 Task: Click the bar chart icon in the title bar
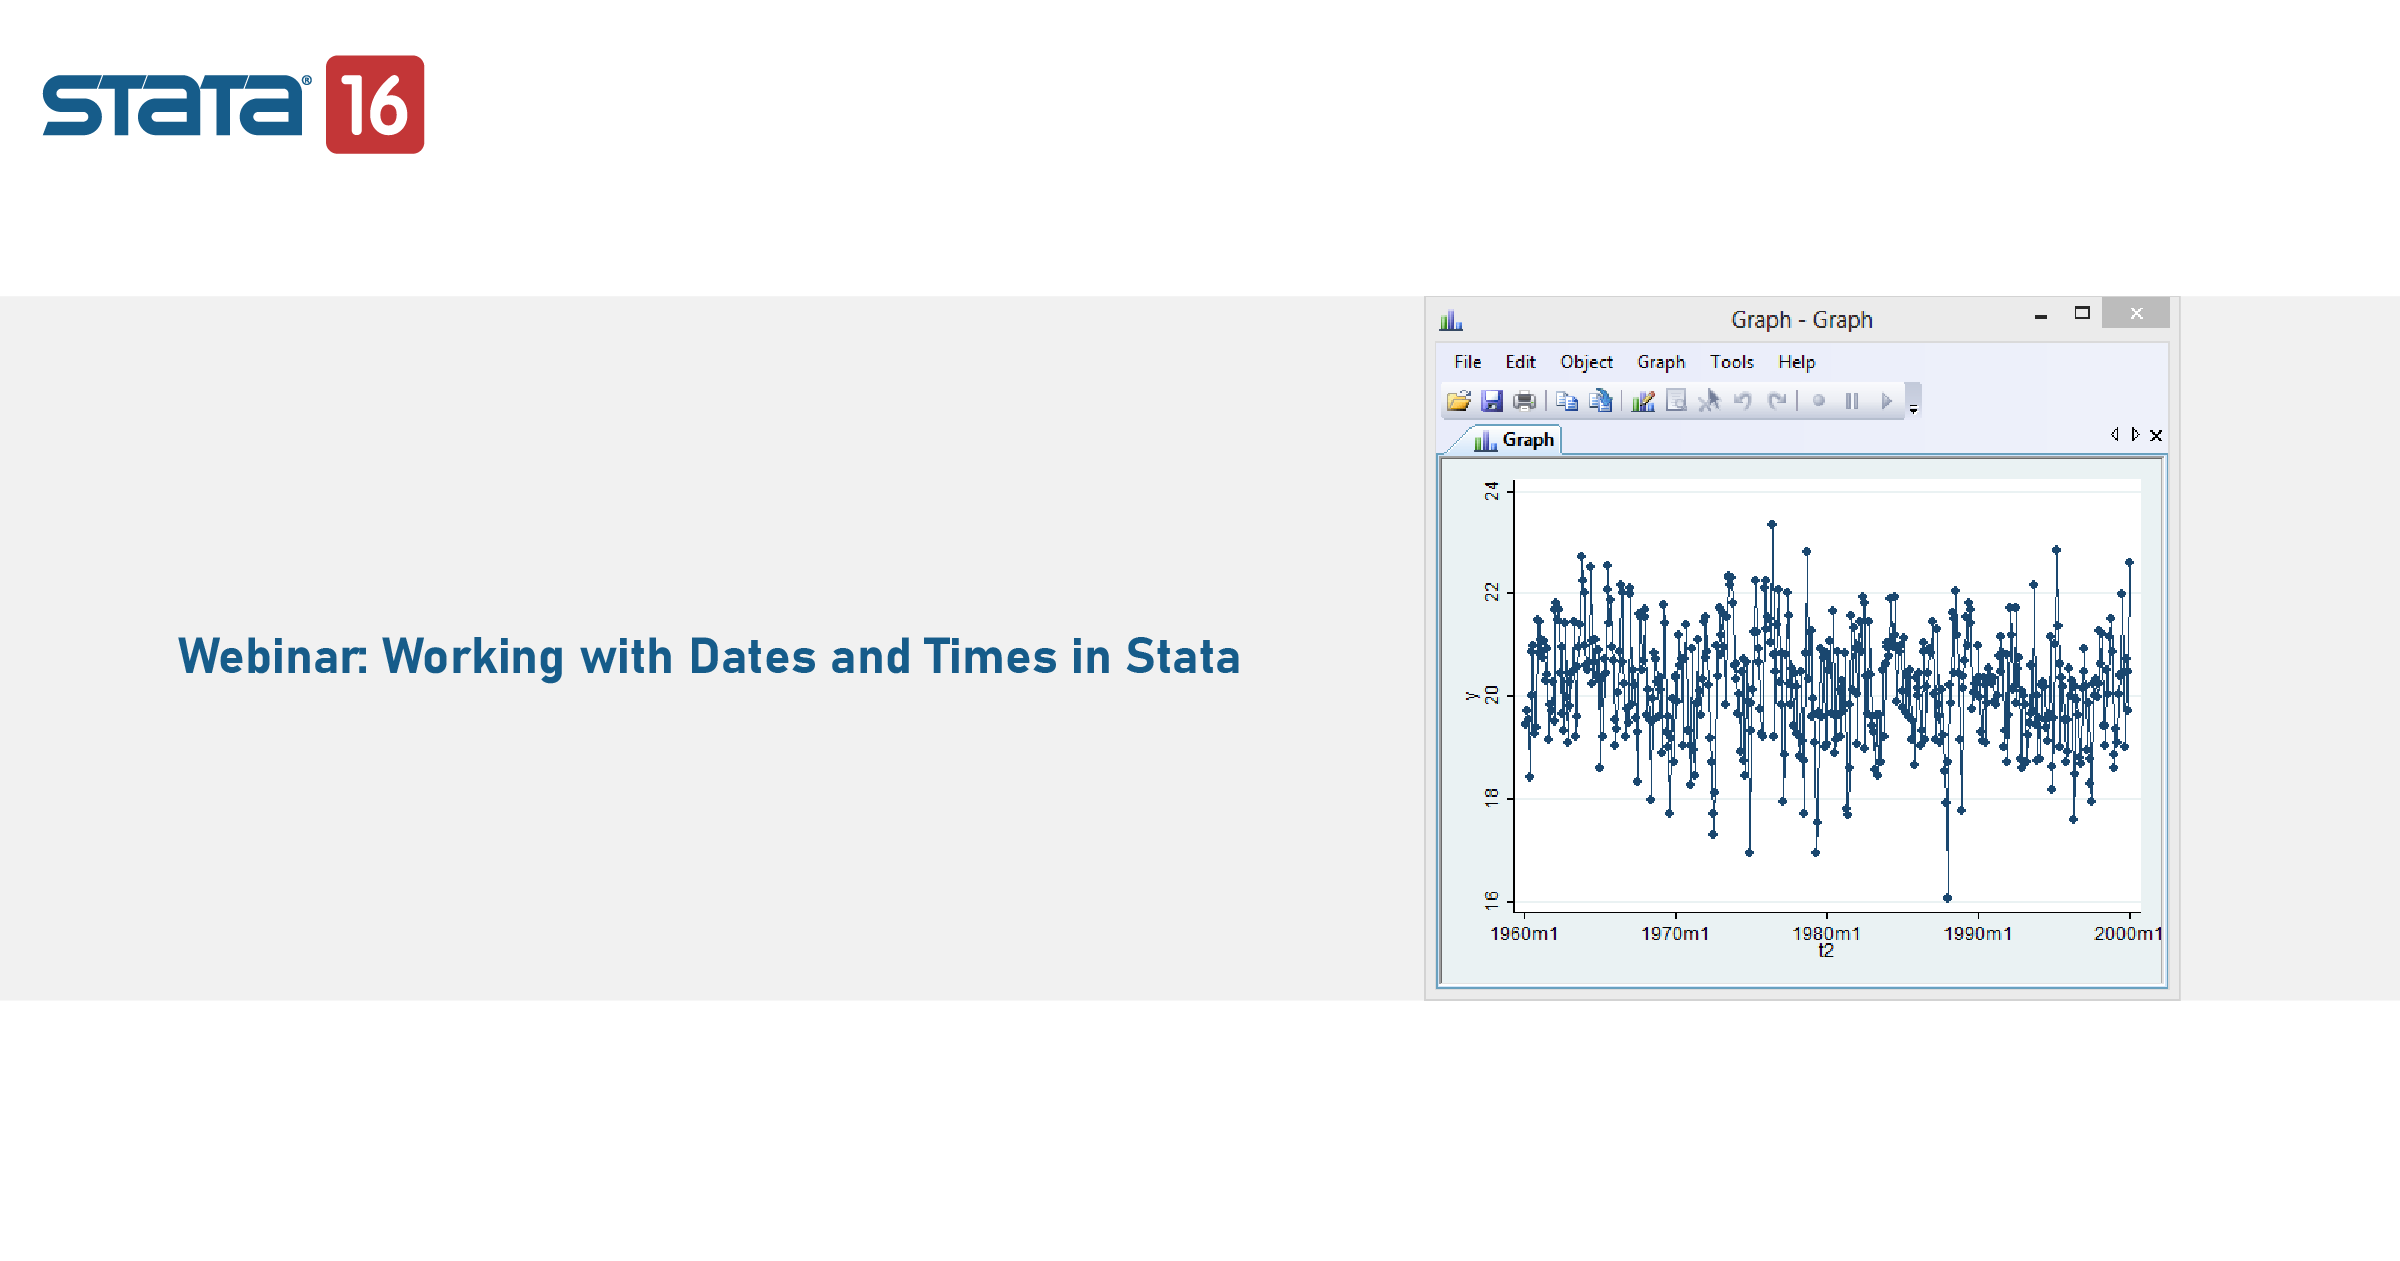[1451, 320]
